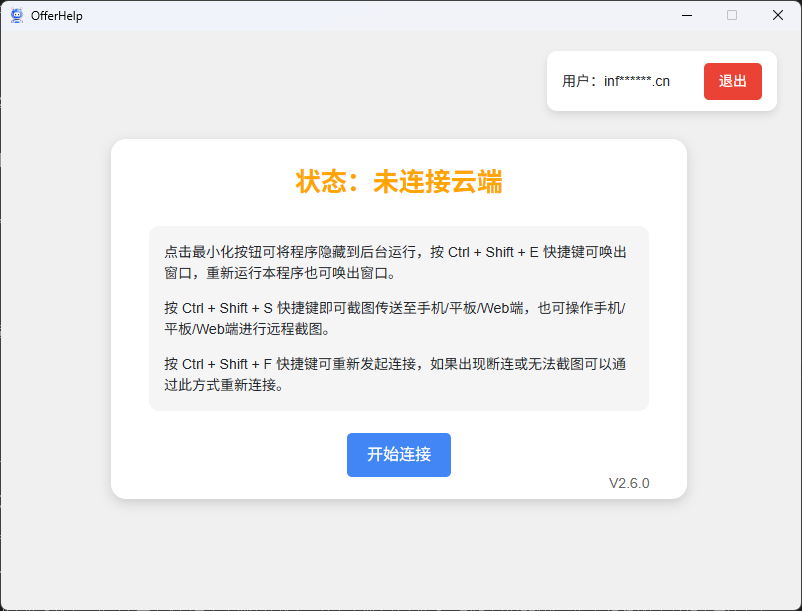
Task: Click the OfferHelp robot icon in title bar
Action: click(x=16, y=15)
